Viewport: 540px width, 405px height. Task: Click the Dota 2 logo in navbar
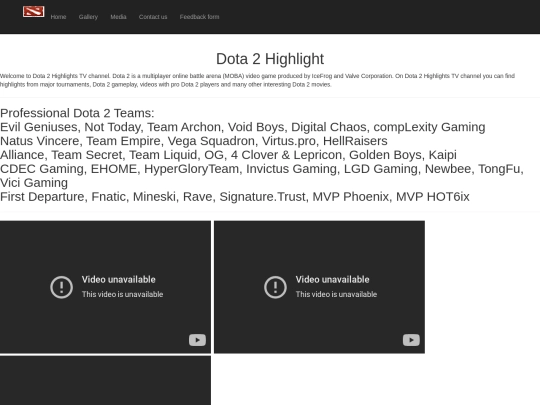coord(33,11)
